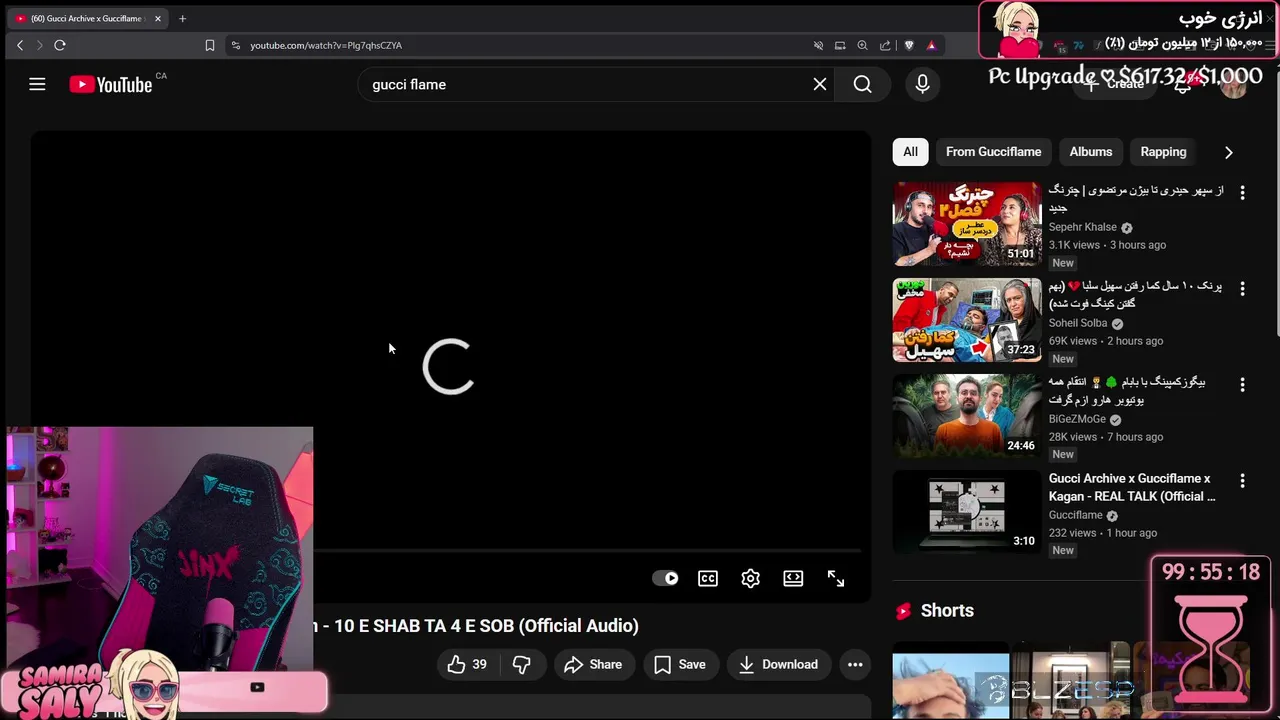1280x720 pixels.
Task: Clear the search box text
Action: click(820, 85)
